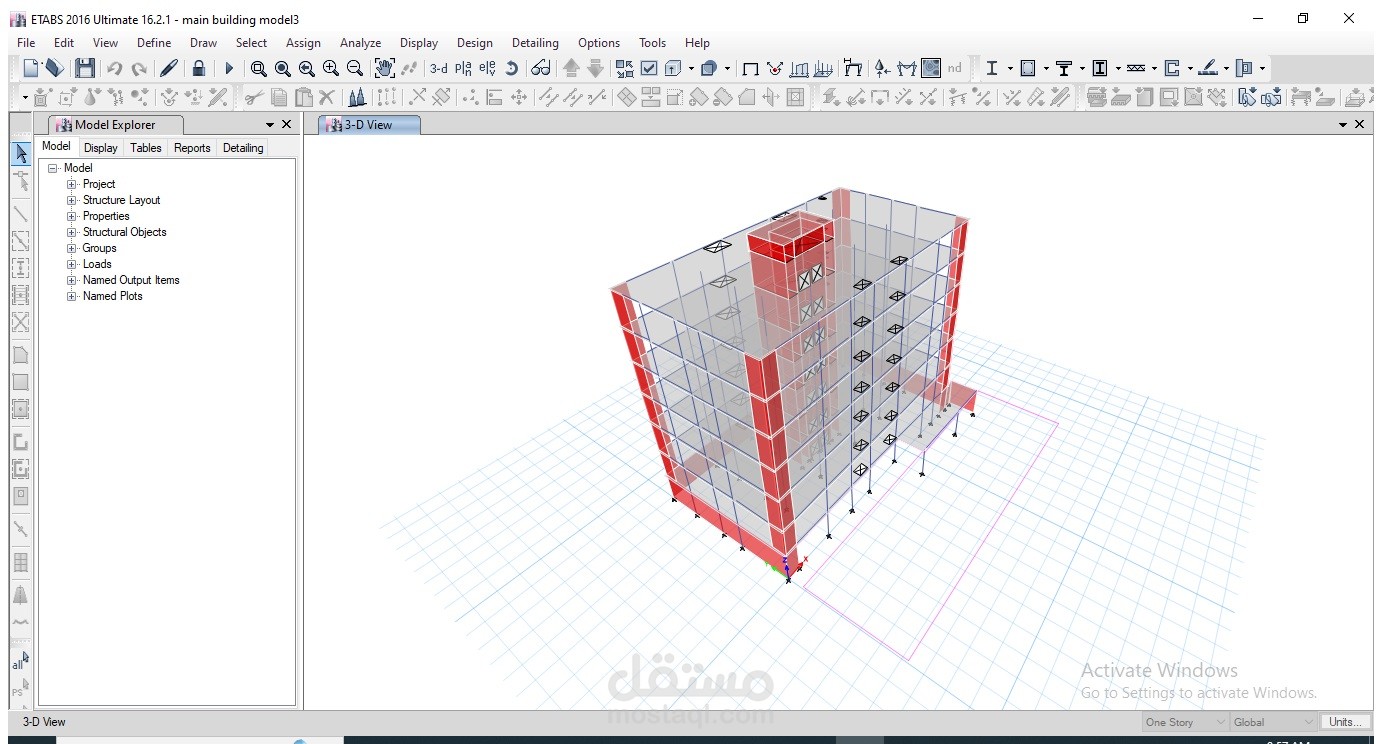Click the Save model floppy disk icon
Viewport: 1382px width, 744px height.
click(x=85, y=68)
